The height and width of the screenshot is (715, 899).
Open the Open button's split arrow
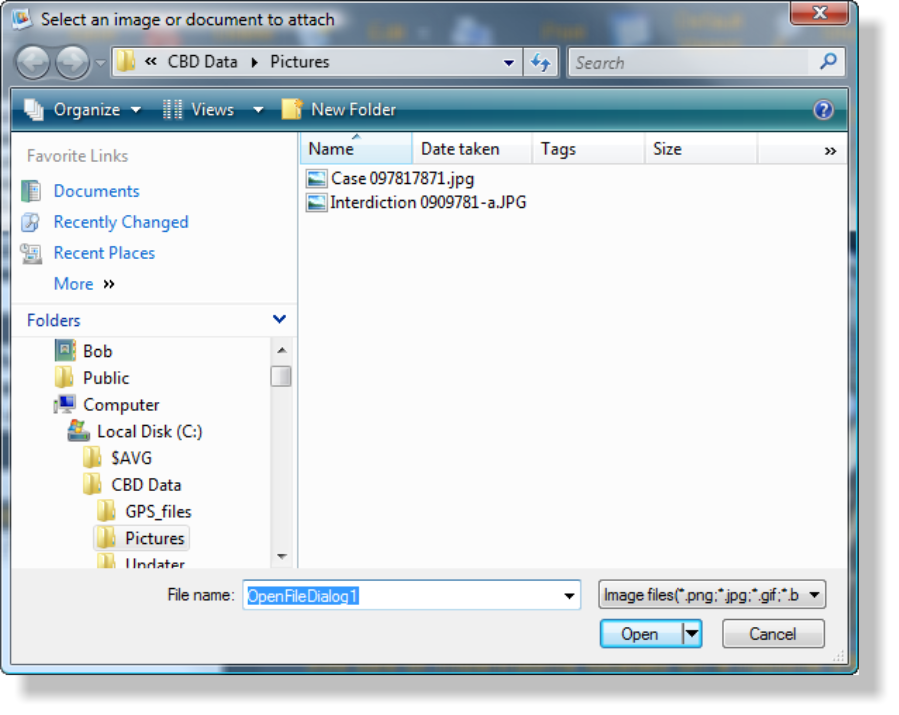click(692, 634)
